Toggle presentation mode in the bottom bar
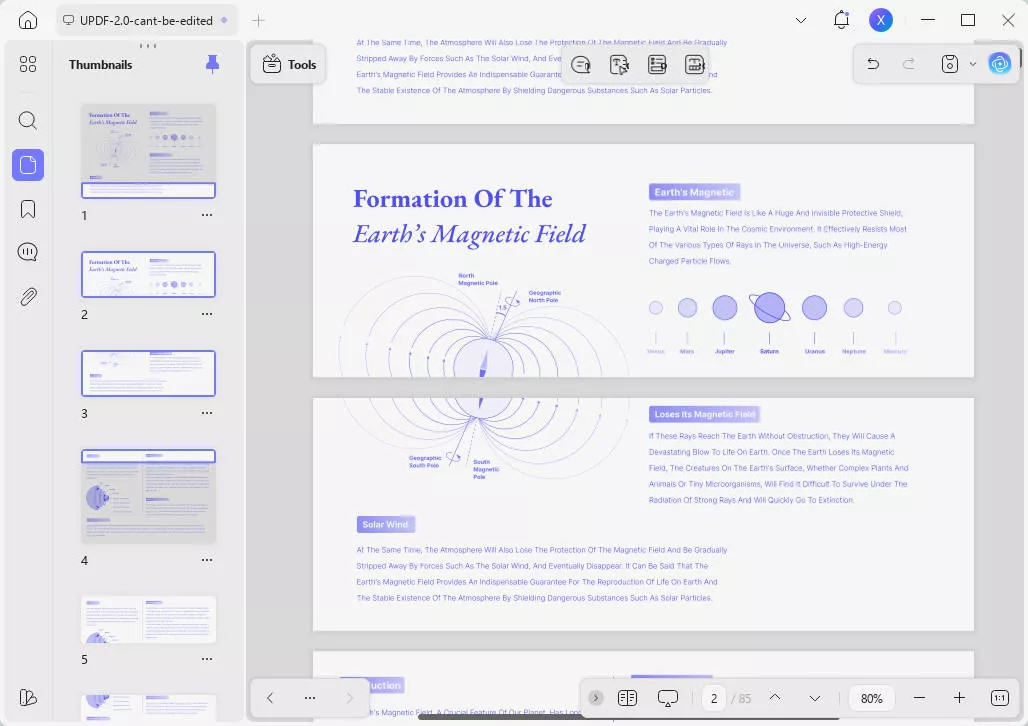The height and width of the screenshot is (726, 1028). pyautogui.click(x=667, y=697)
